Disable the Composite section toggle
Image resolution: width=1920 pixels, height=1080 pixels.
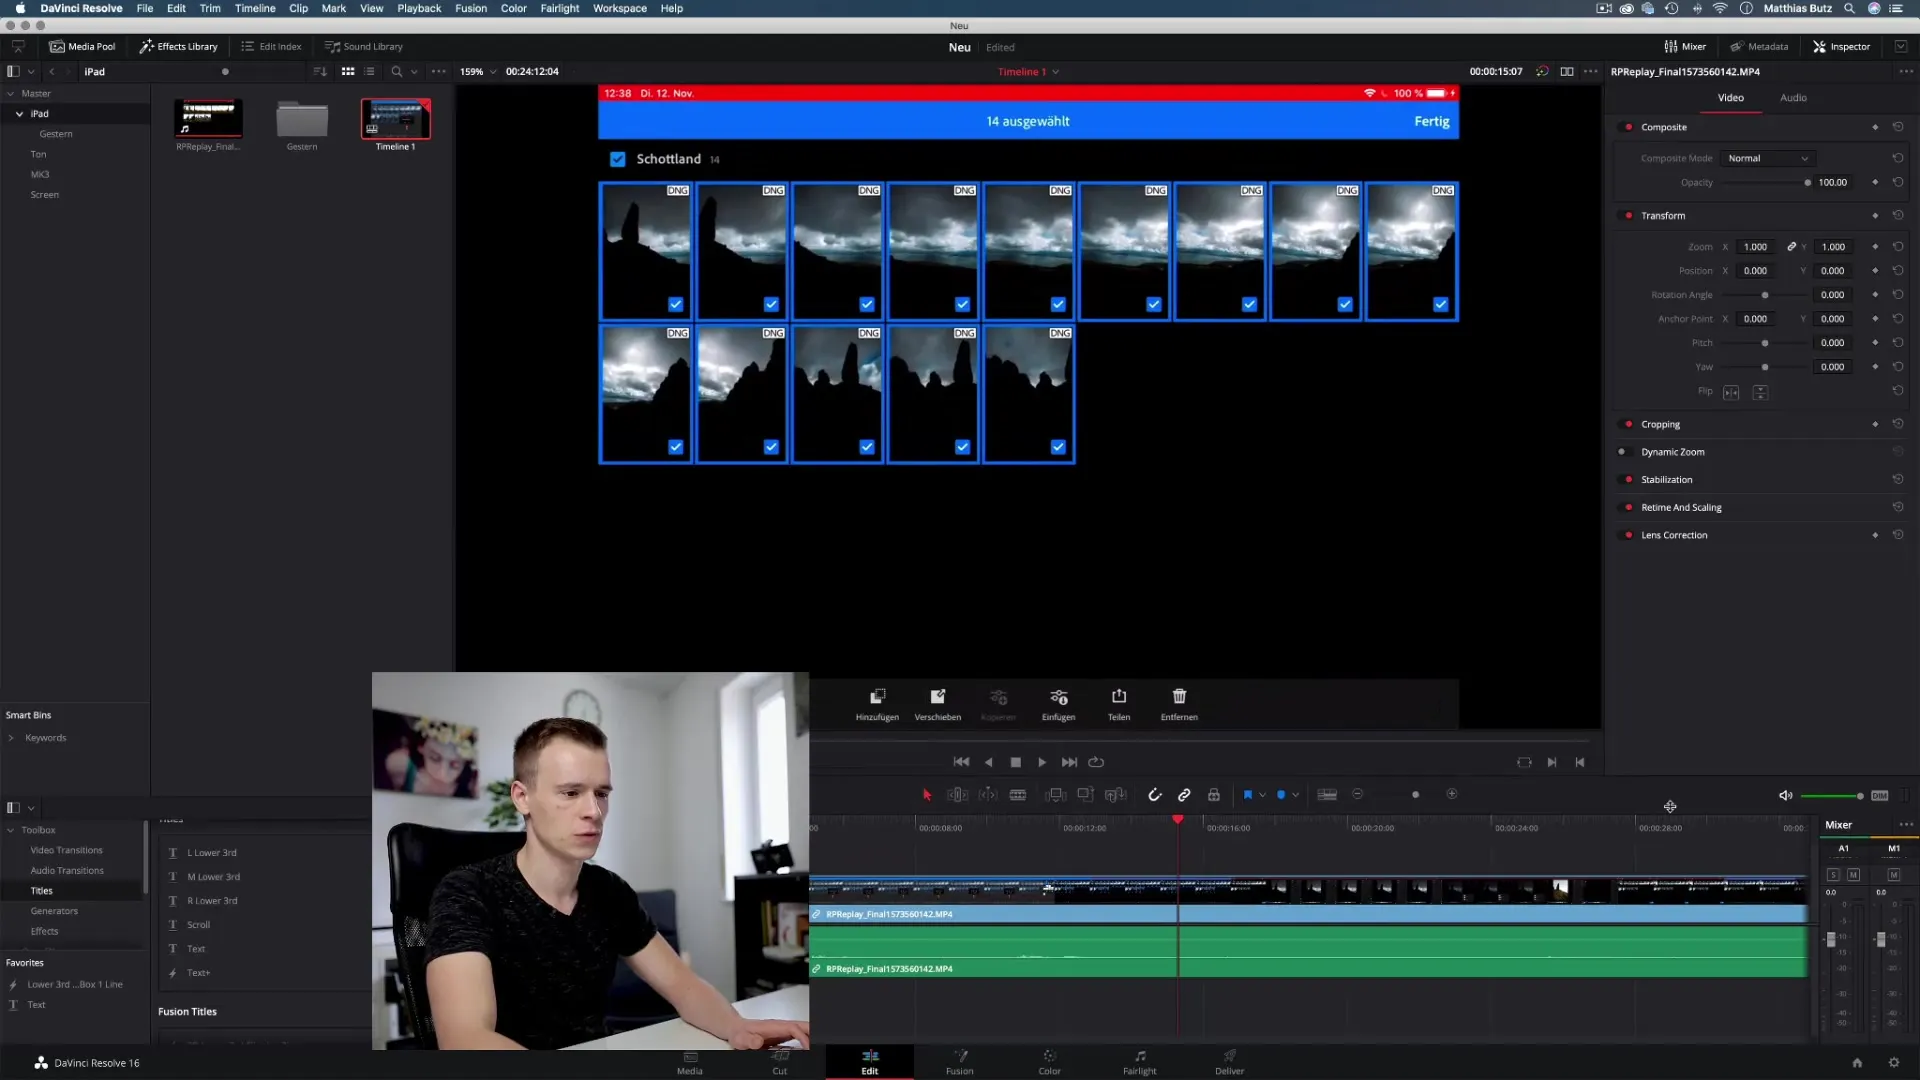pyautogui.click(x=1628, y=127)
